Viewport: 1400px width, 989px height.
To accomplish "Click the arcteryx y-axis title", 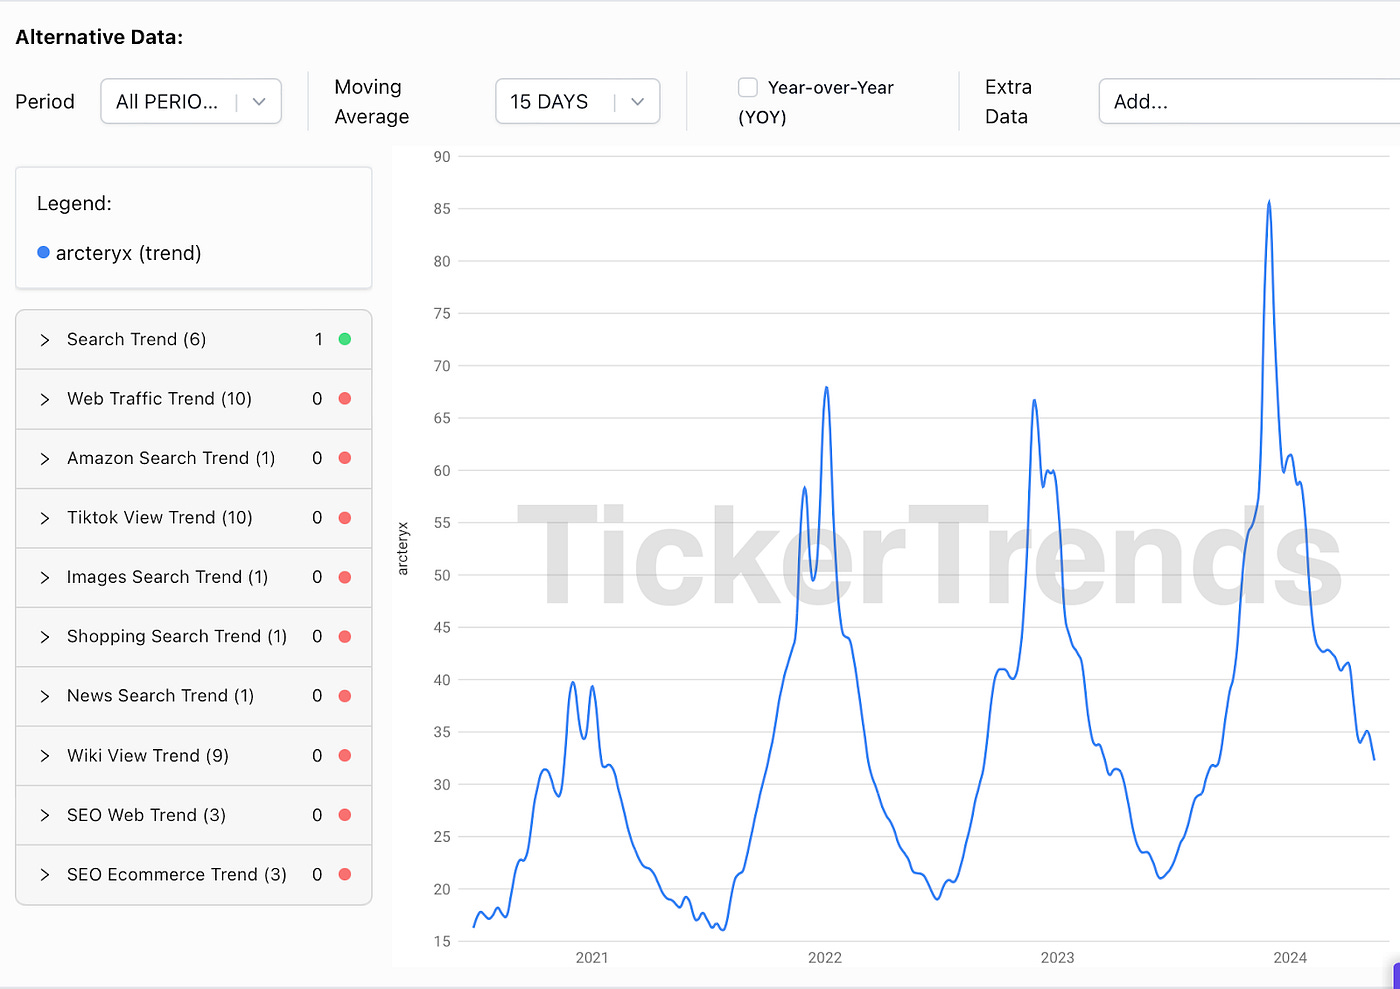I will coord(403,548).
